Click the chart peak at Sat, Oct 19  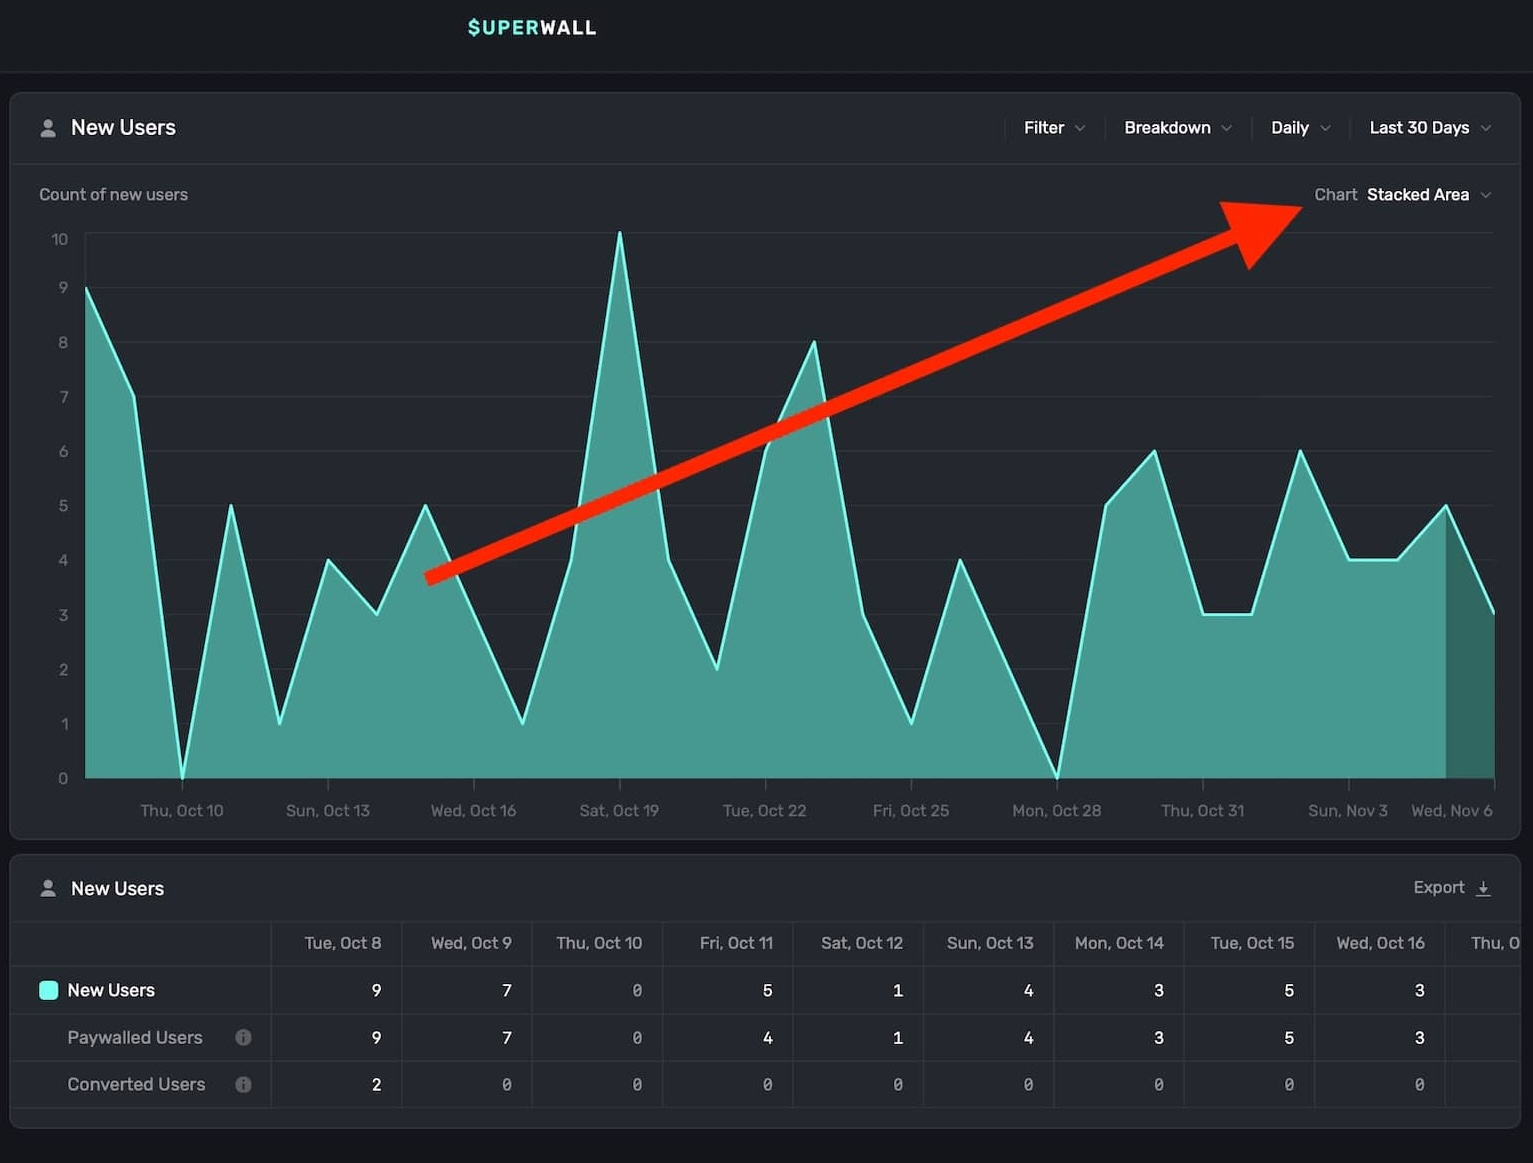(620, 235)
